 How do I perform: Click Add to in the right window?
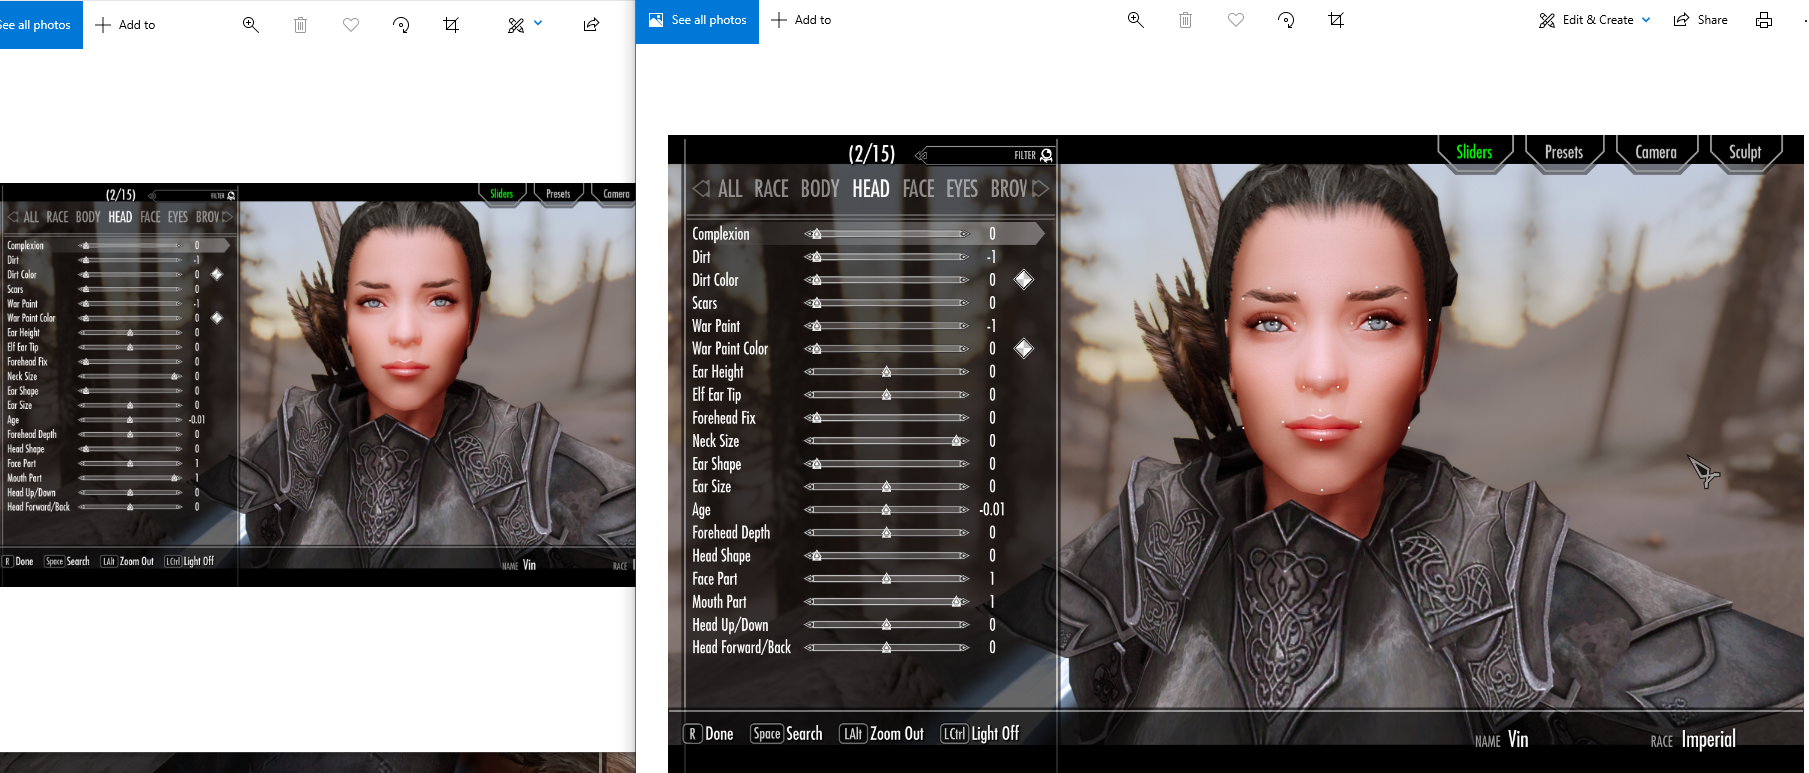point(801,20)
